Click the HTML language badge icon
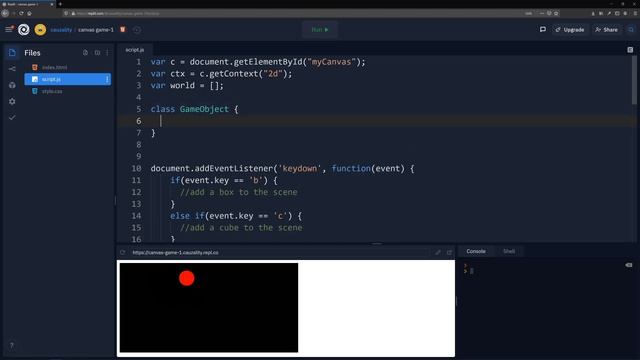 [x=123, y=29]
